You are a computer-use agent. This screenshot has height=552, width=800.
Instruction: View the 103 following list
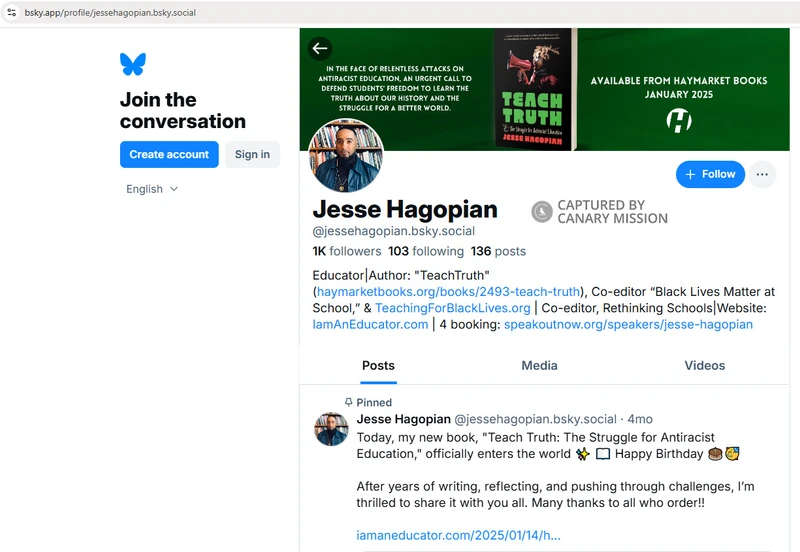click(x=426, y=252)
